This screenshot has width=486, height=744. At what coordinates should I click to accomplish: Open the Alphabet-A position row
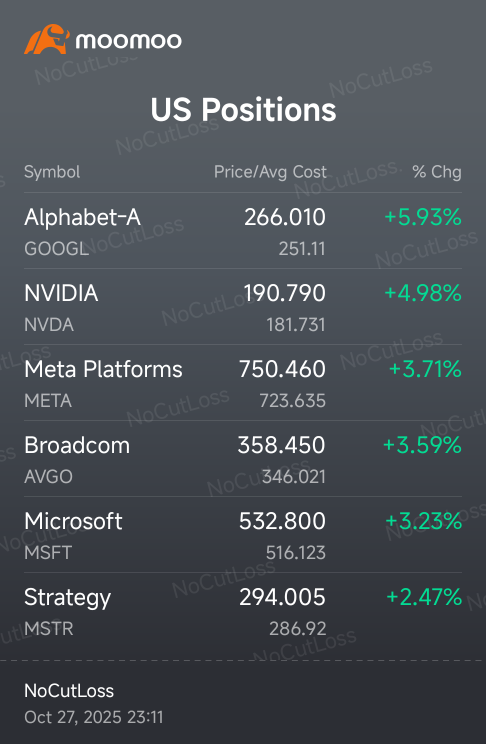pos(243,231)
